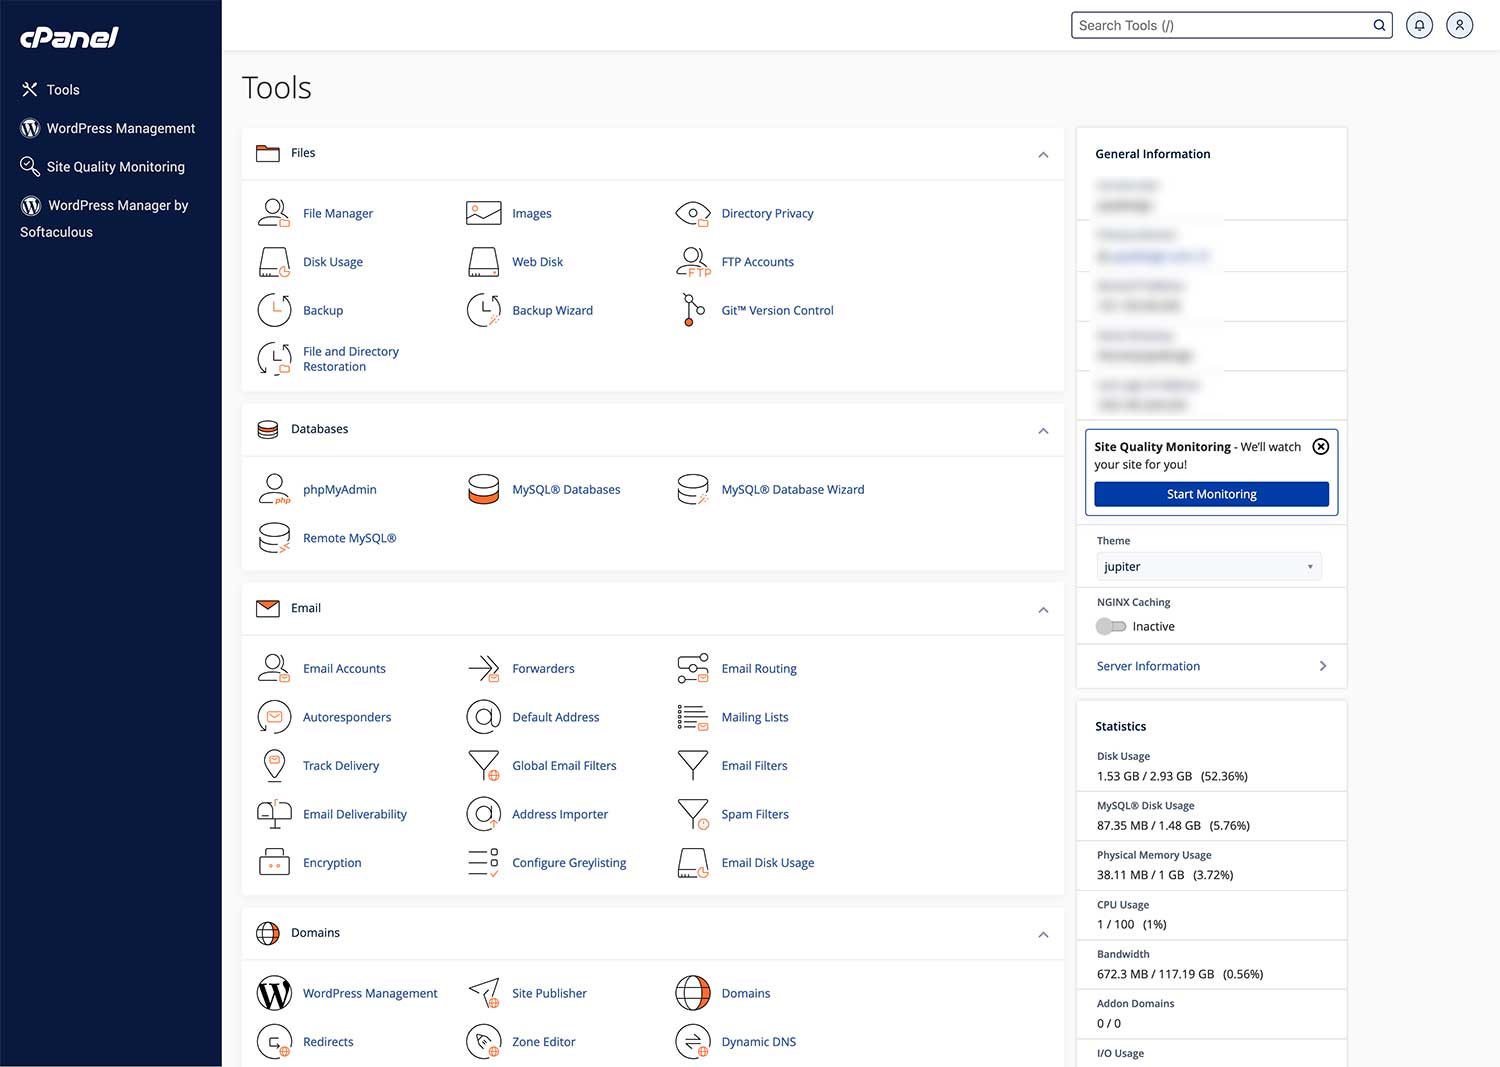Open the Forwarders arrow icon

[x=483, y=668]
